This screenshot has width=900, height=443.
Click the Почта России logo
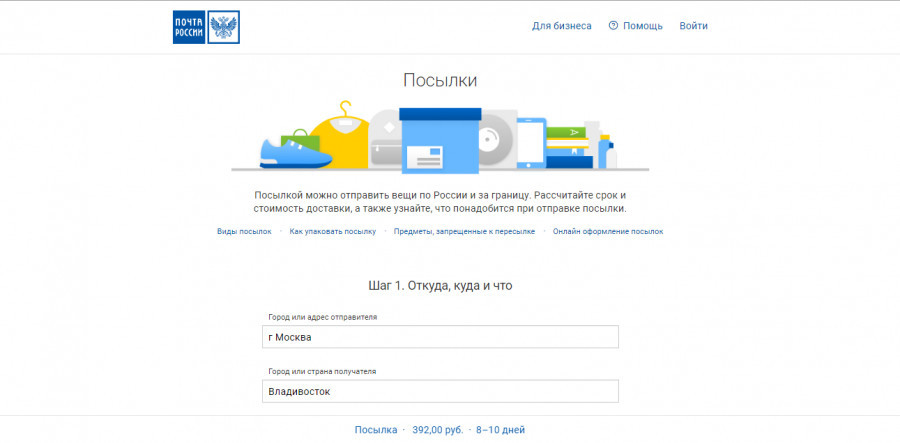[206, 27]
